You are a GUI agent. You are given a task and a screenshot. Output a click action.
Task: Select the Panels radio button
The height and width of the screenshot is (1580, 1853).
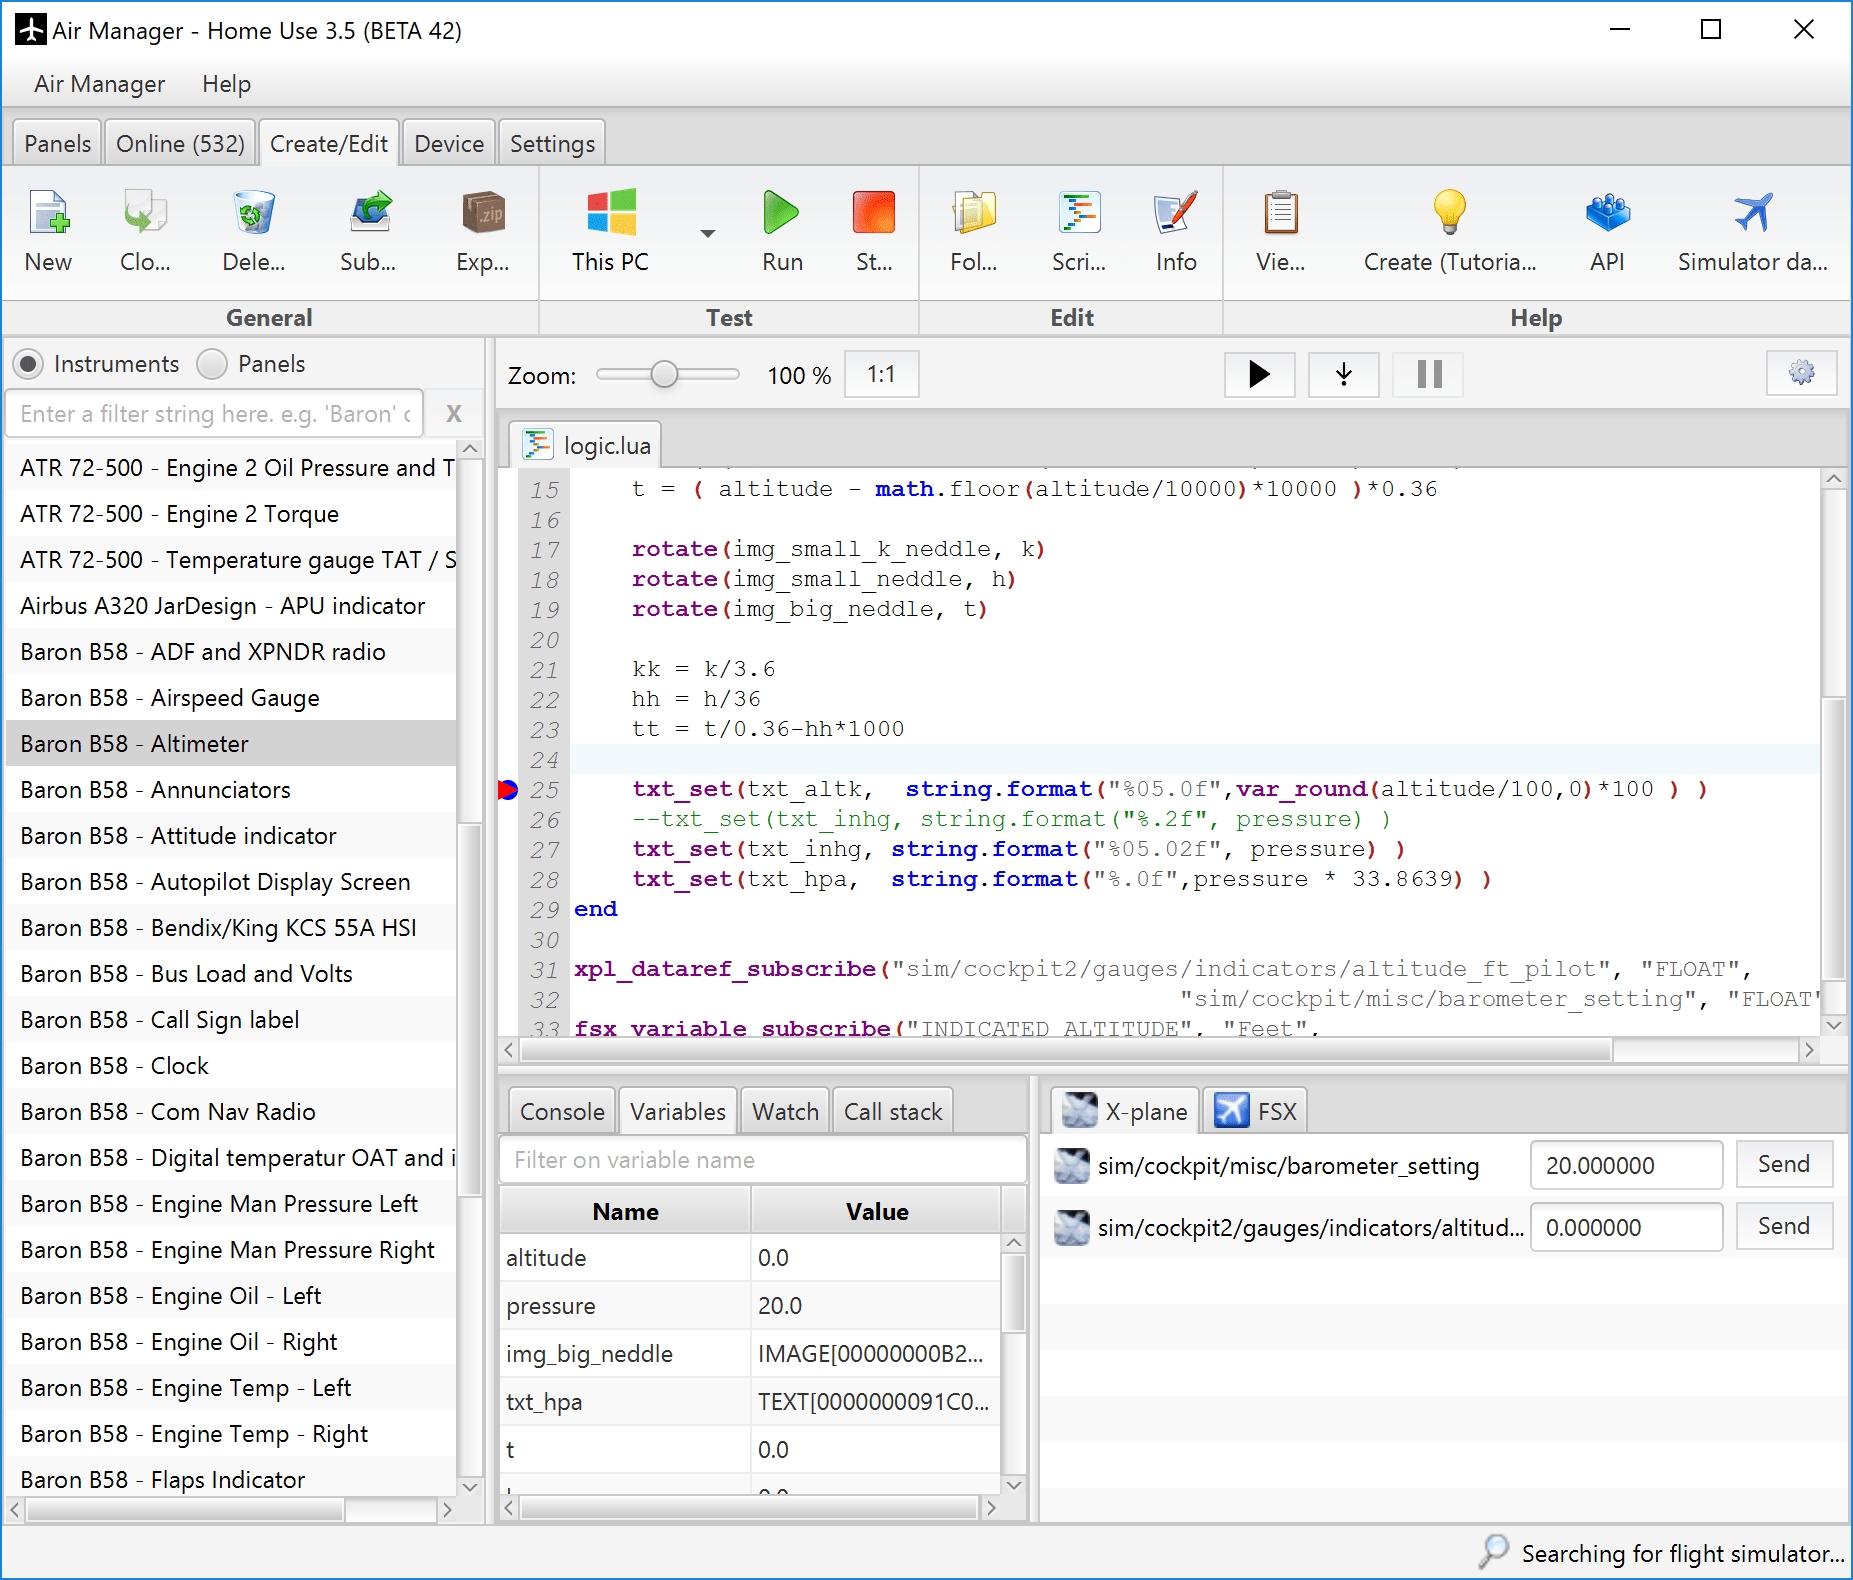point(212,364)
